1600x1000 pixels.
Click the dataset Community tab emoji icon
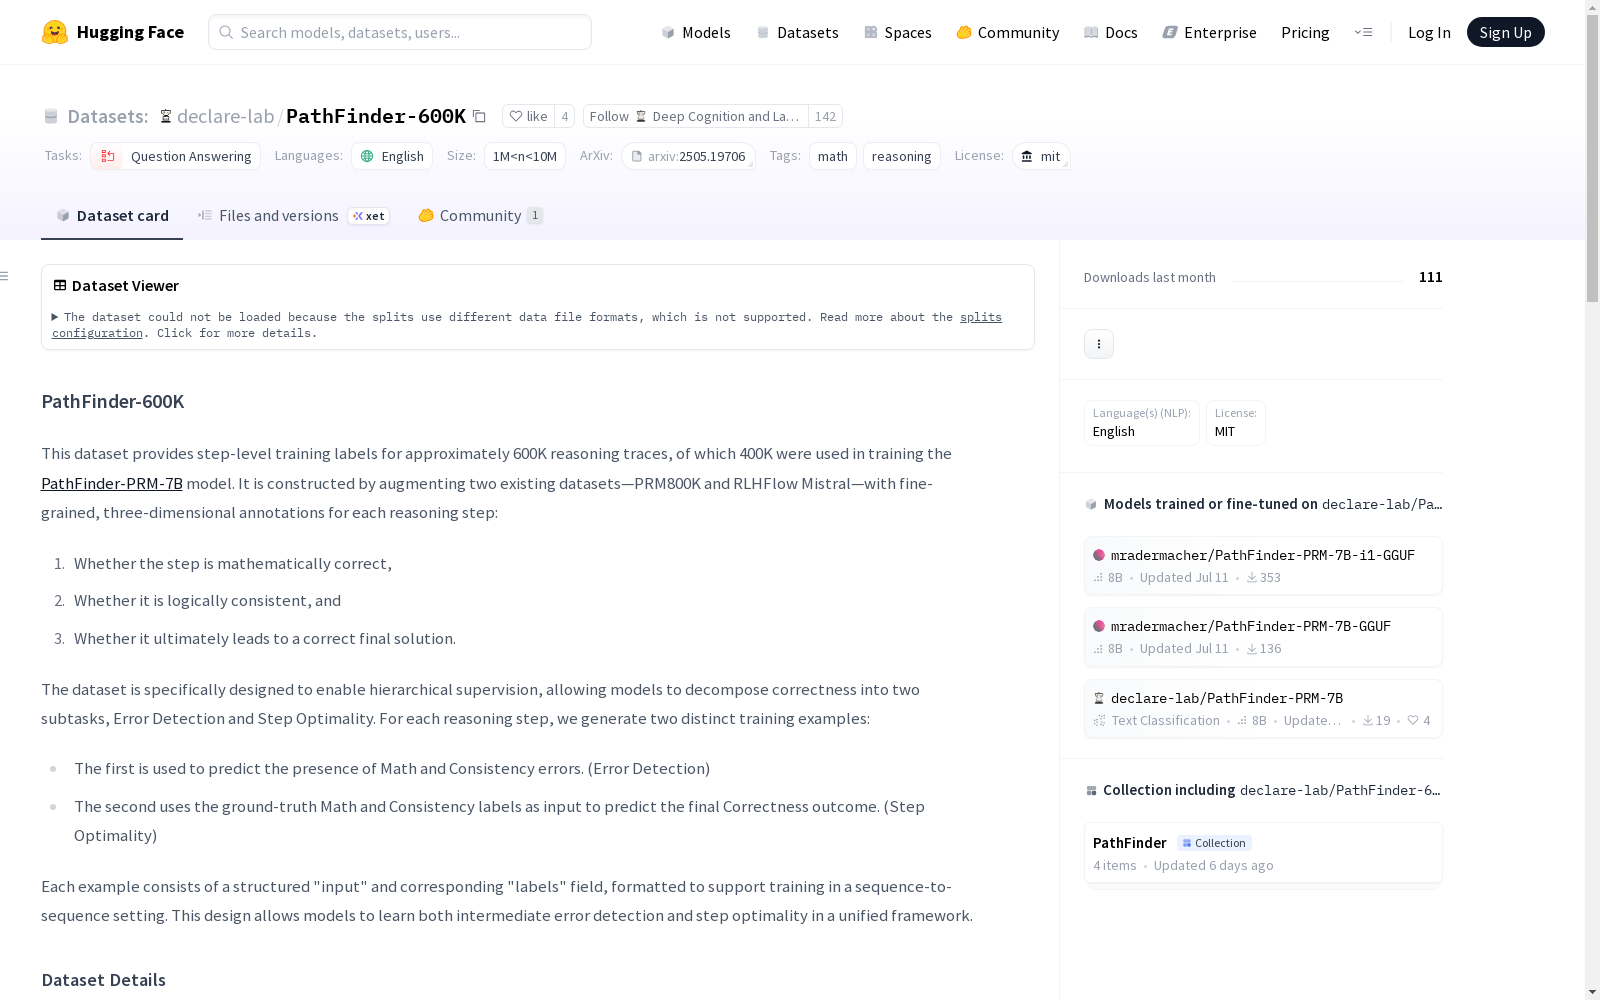(x=426, y=215)
